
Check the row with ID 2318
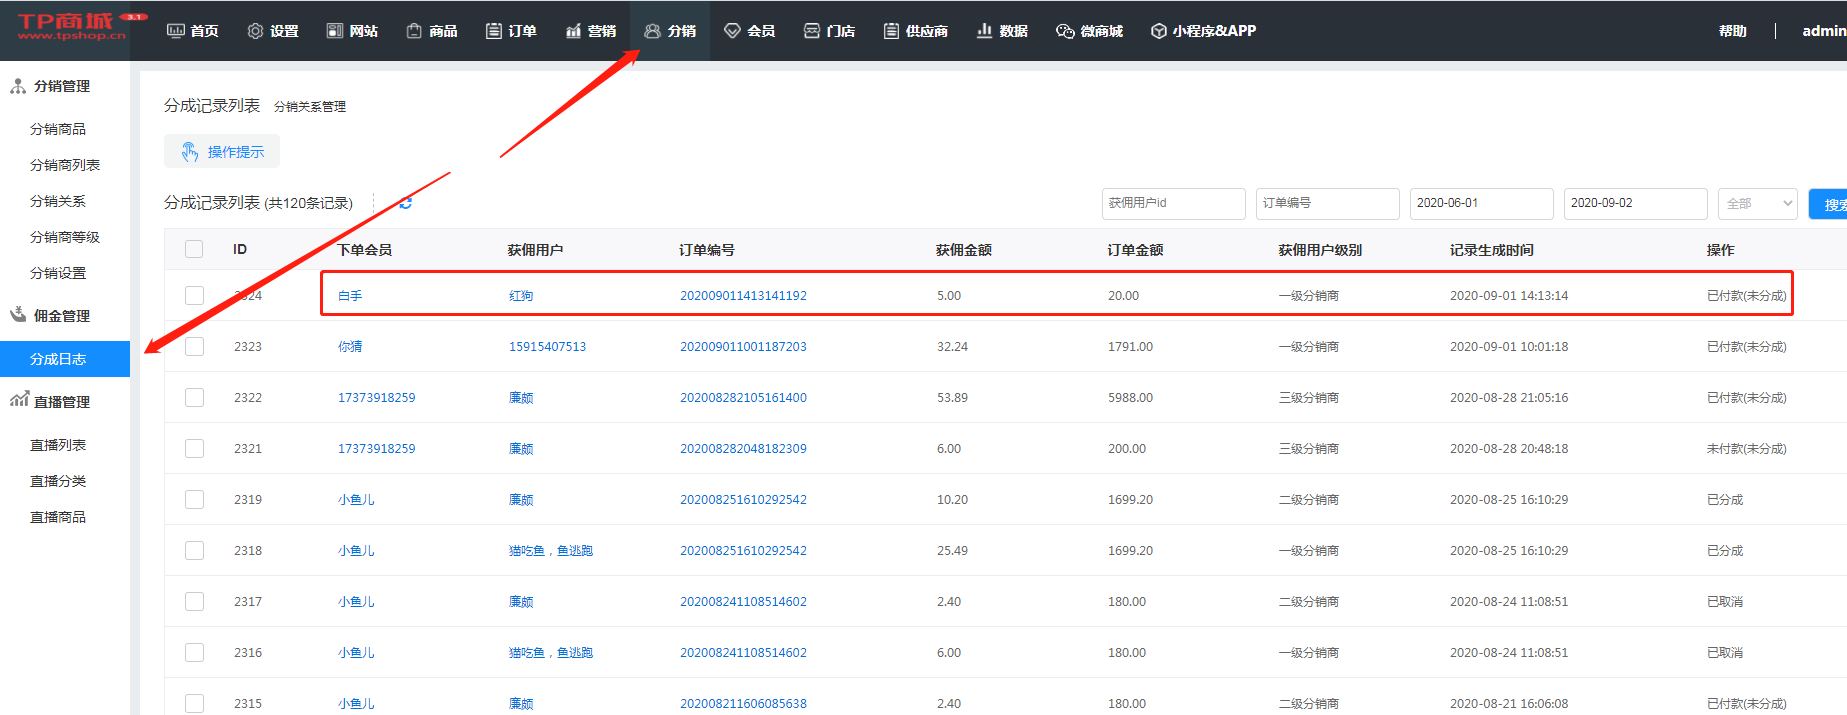click(x=194, y=550)
